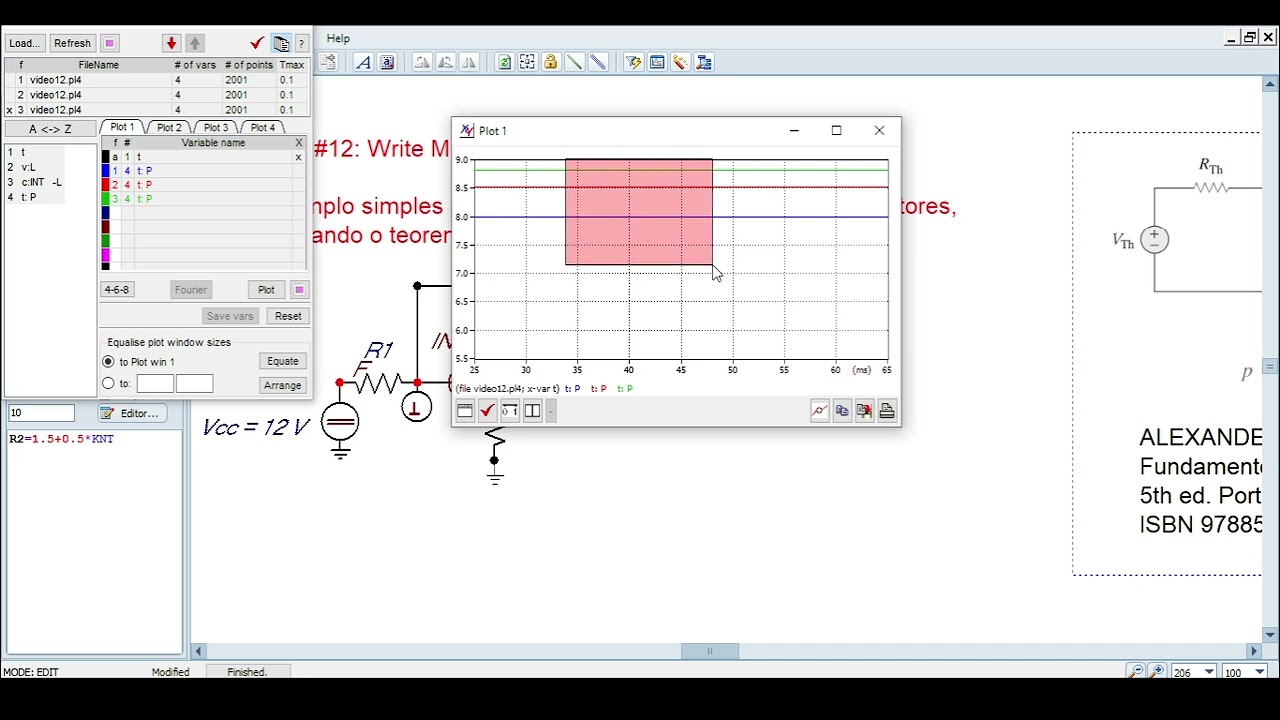Image resolution: width=1280 pixels, height=720 pixels.
Task: Select the green line drawing tool
Action: point(574,62)
